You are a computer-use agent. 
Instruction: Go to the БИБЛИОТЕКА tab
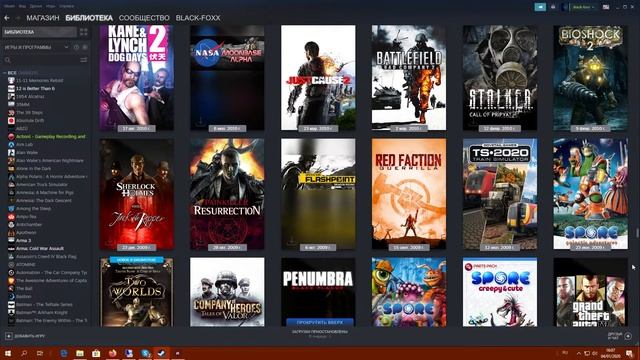click(x=89, y=18)
